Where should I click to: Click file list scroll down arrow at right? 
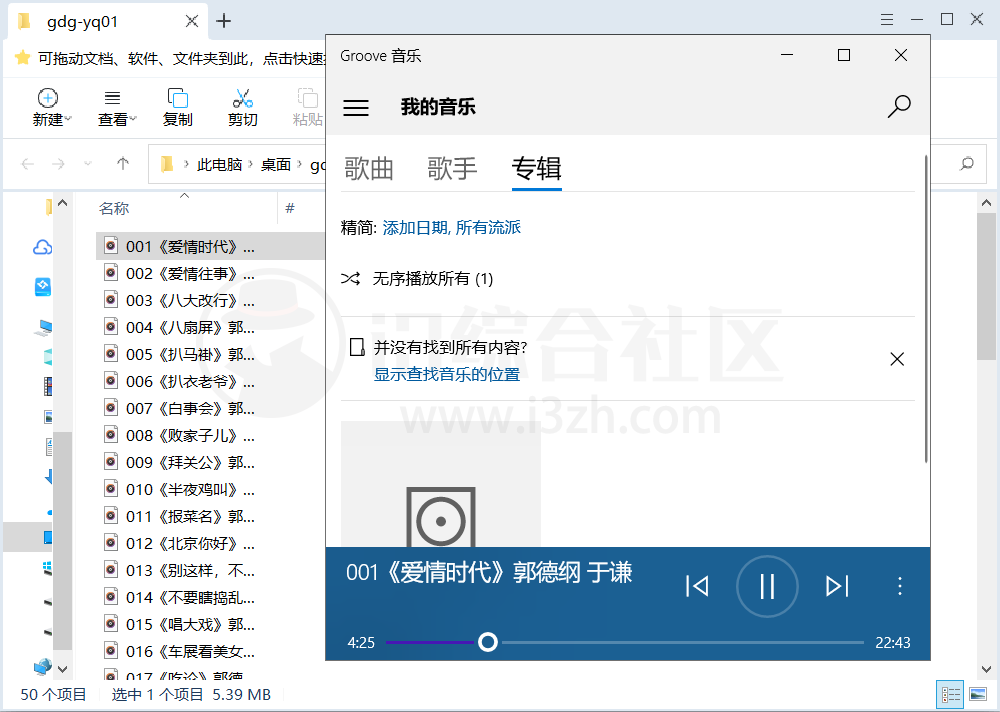pos(986,669)
